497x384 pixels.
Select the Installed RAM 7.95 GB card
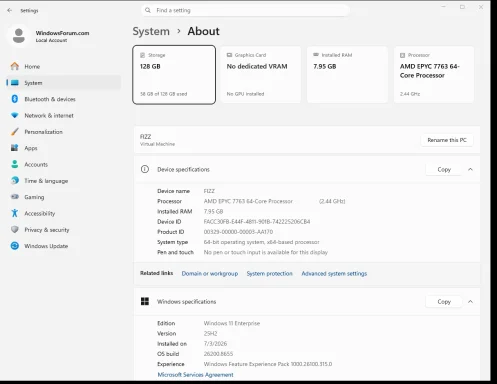347,75
